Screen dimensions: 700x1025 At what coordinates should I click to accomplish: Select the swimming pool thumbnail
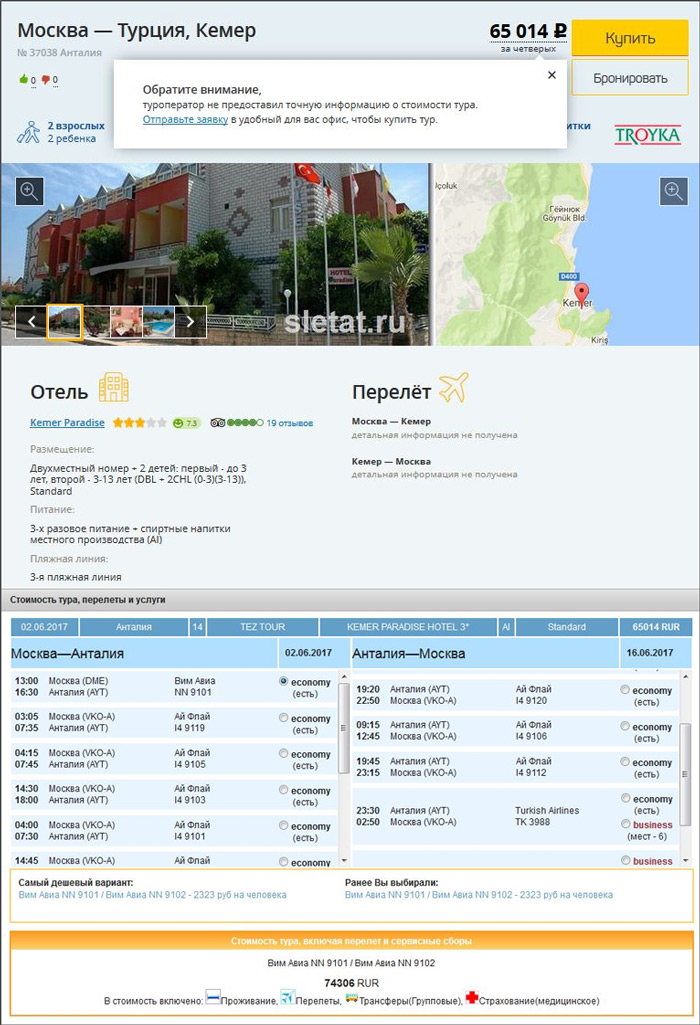point(158,322)
